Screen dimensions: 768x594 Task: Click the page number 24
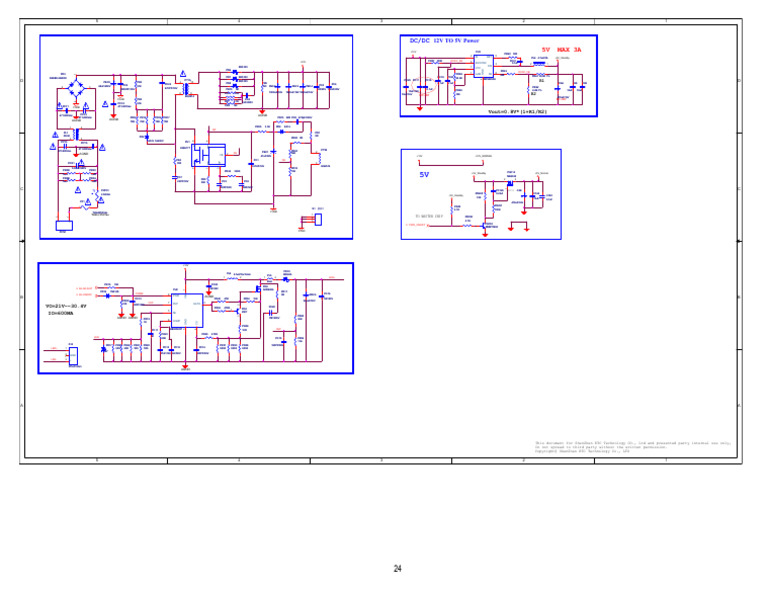click(397, 569)
